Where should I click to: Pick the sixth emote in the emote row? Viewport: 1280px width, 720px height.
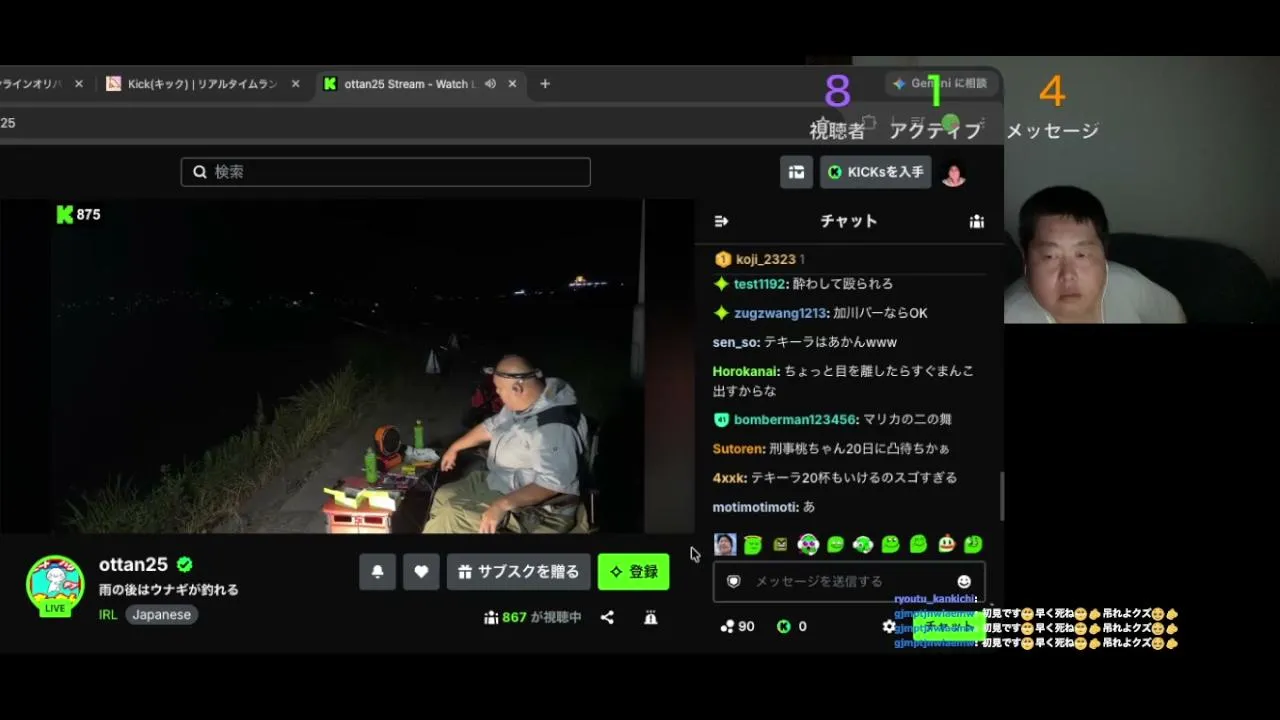click(863, 544)
